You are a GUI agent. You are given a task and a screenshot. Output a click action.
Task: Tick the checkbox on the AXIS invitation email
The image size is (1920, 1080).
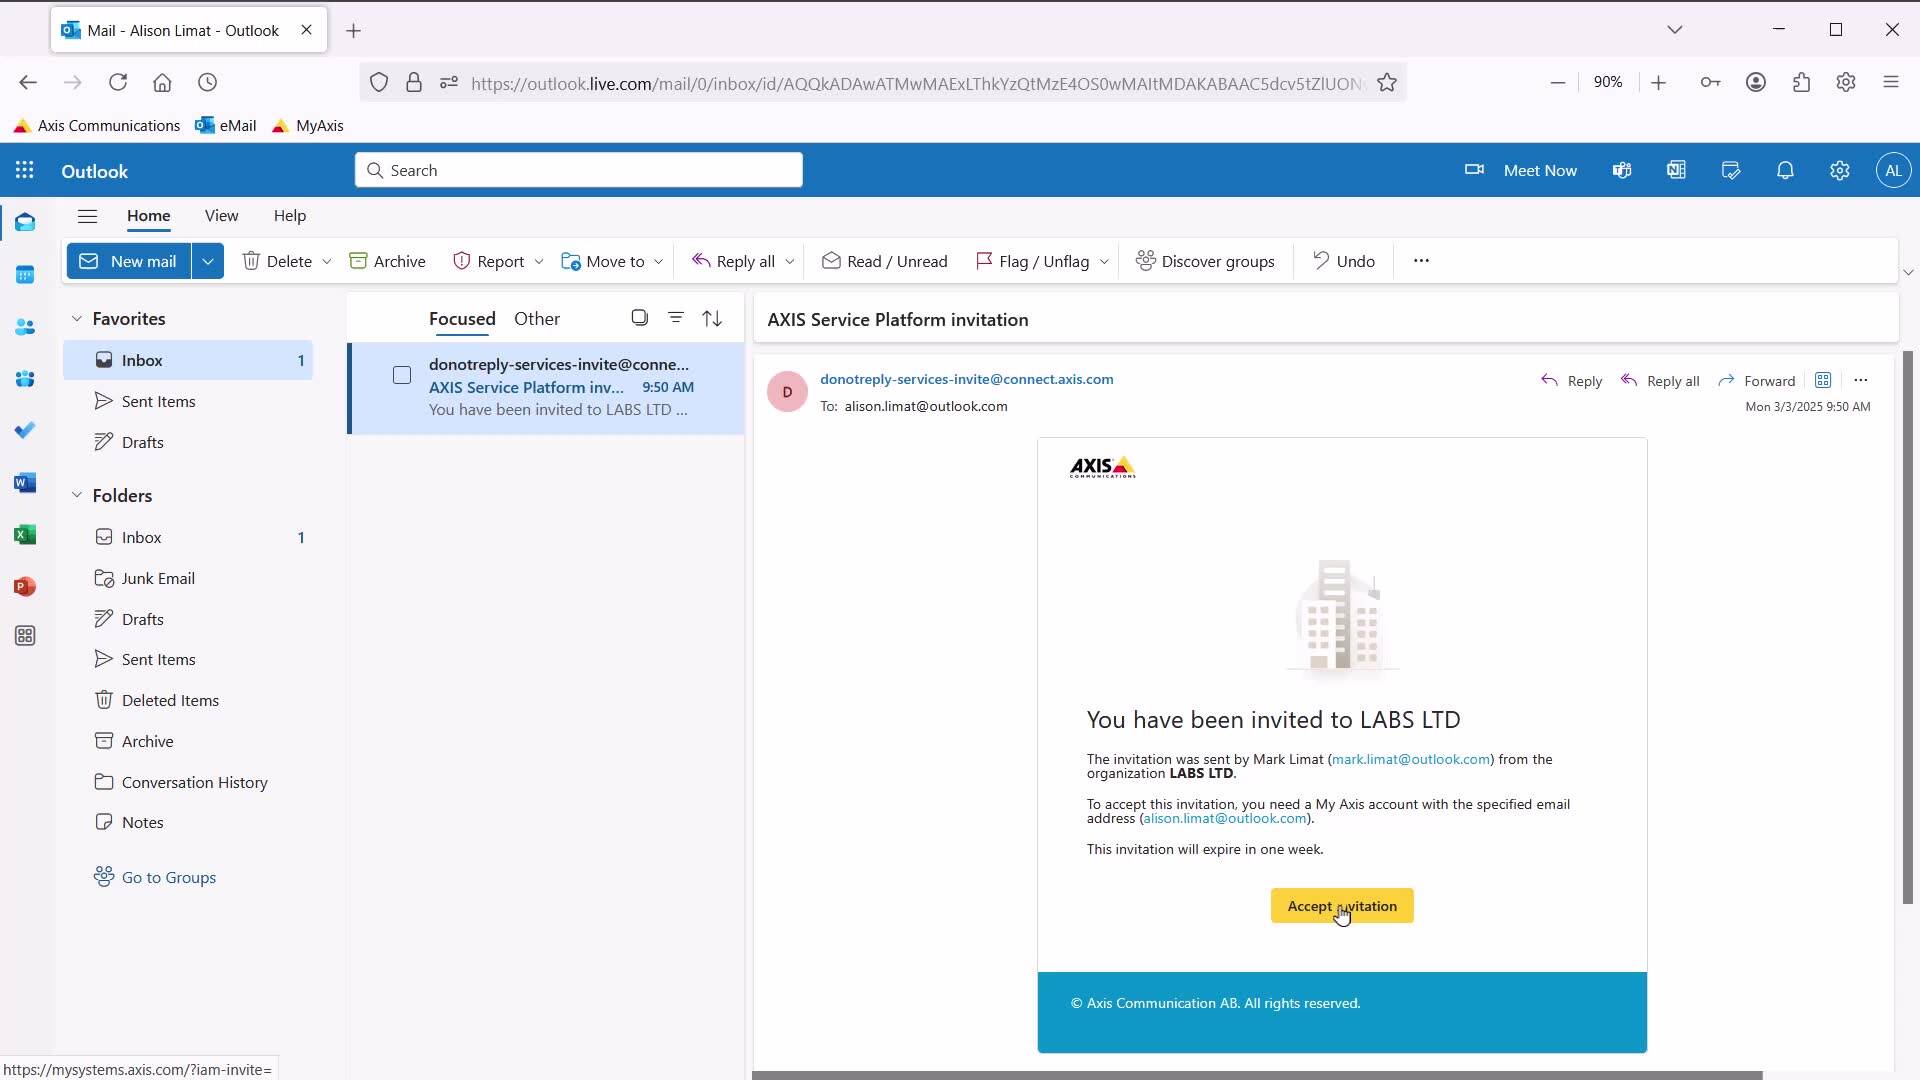click(x=402, y=375)
